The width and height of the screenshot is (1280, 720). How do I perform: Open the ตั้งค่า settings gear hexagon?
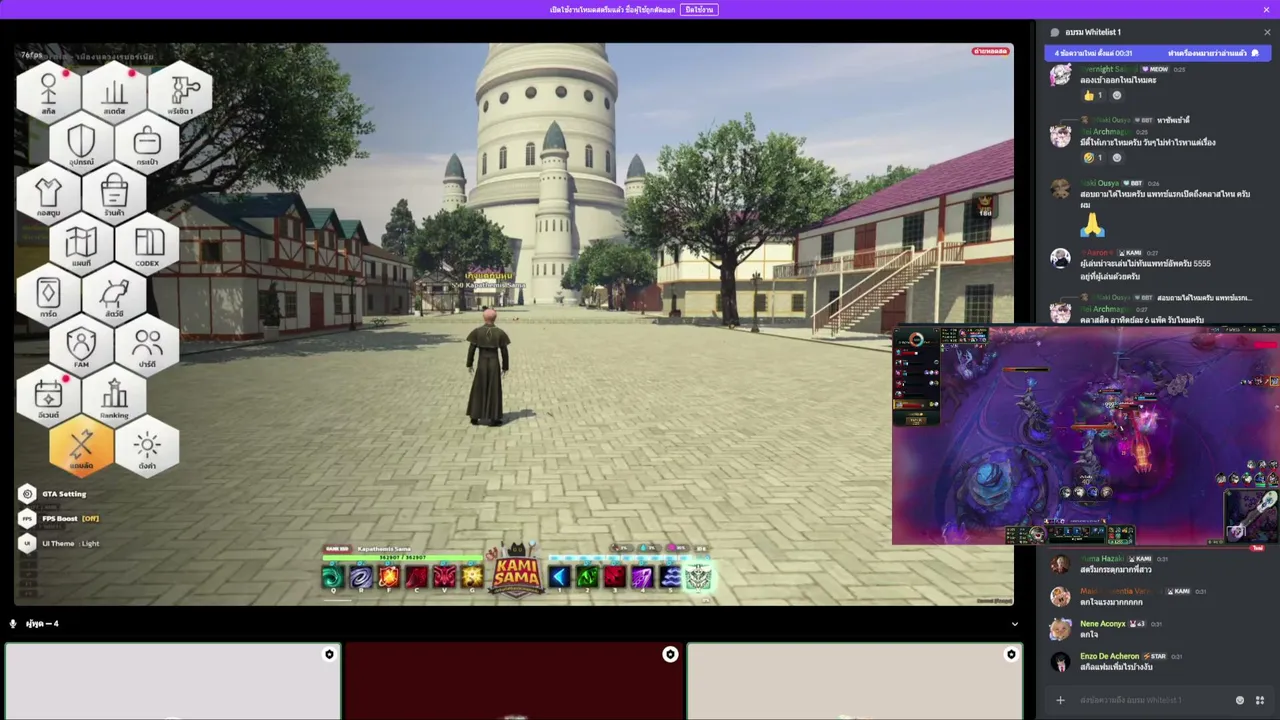[x=147, y=447]
